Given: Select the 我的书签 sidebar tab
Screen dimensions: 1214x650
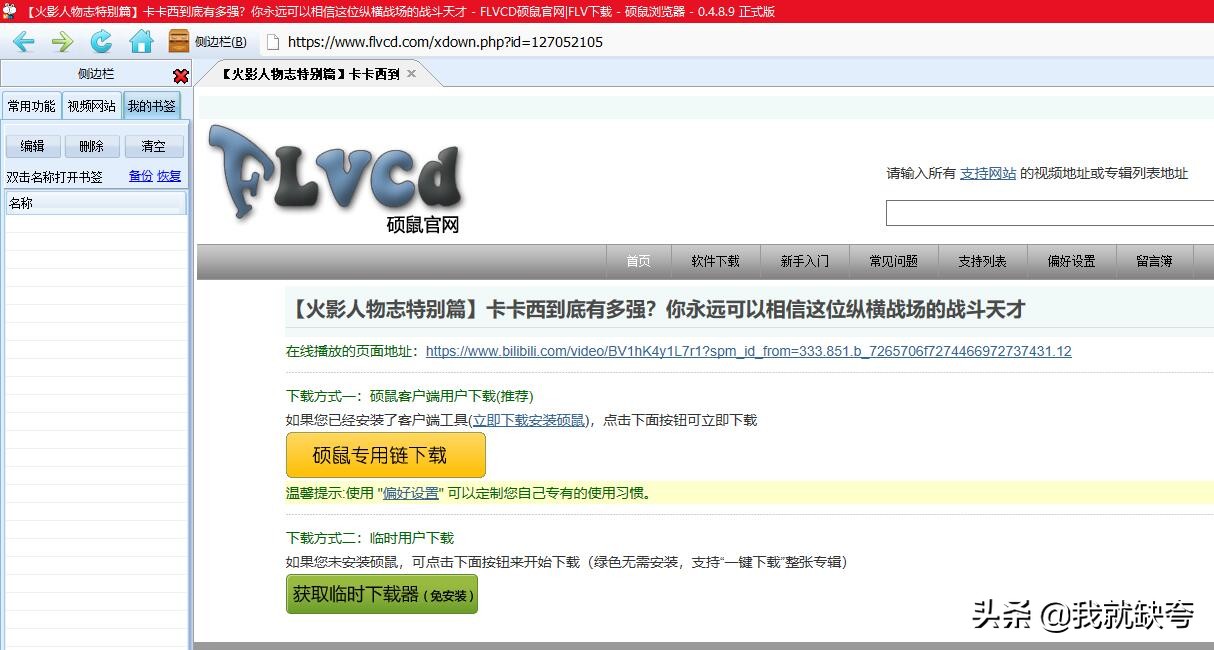Looking at the screenshot, I should click(152, 106).
